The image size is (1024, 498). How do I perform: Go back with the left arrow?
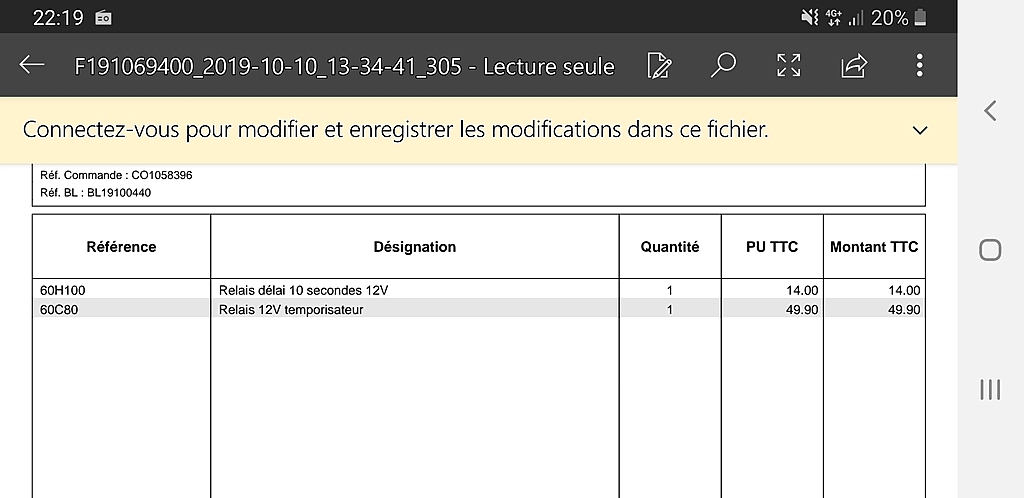(x=32, y=65)
